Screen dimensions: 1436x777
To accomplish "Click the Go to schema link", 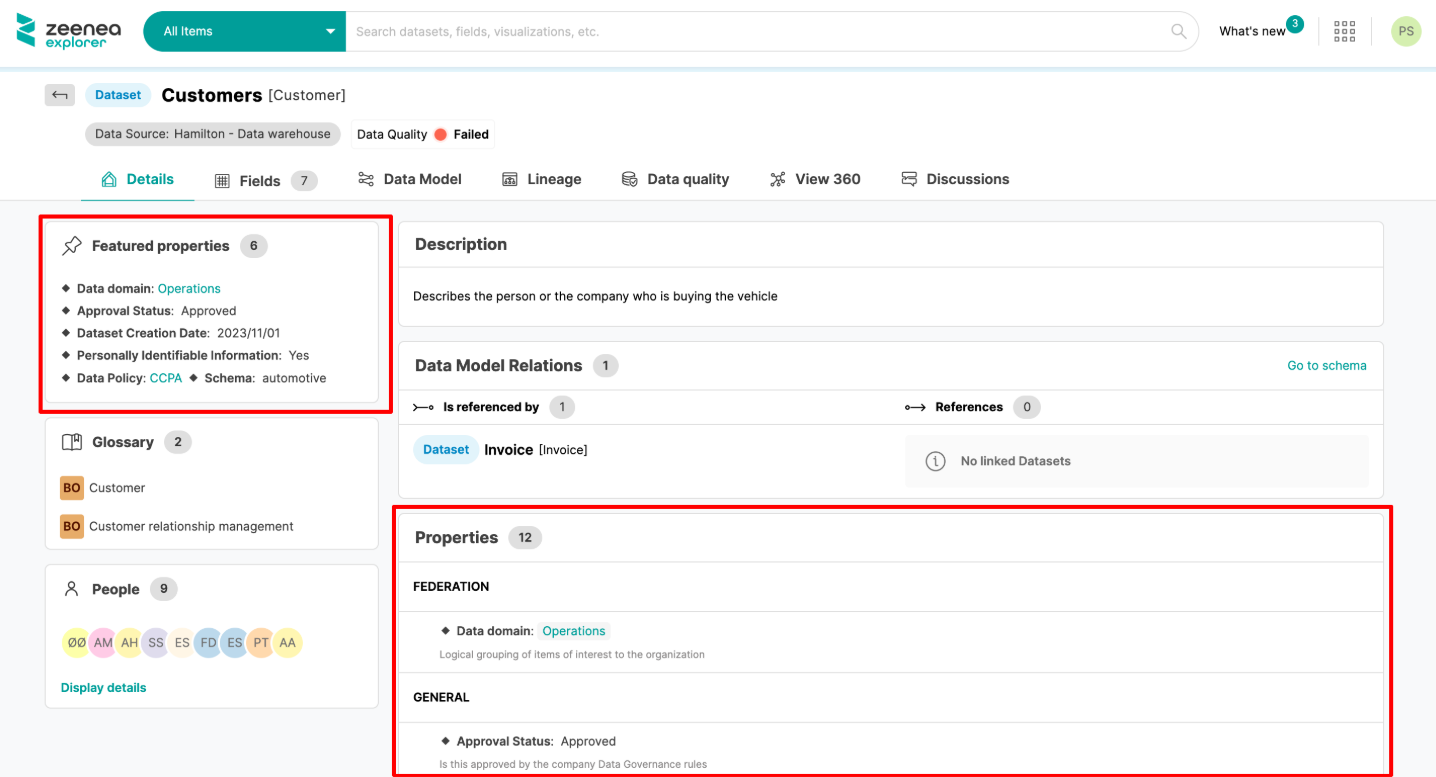I will click(1326, 365).
